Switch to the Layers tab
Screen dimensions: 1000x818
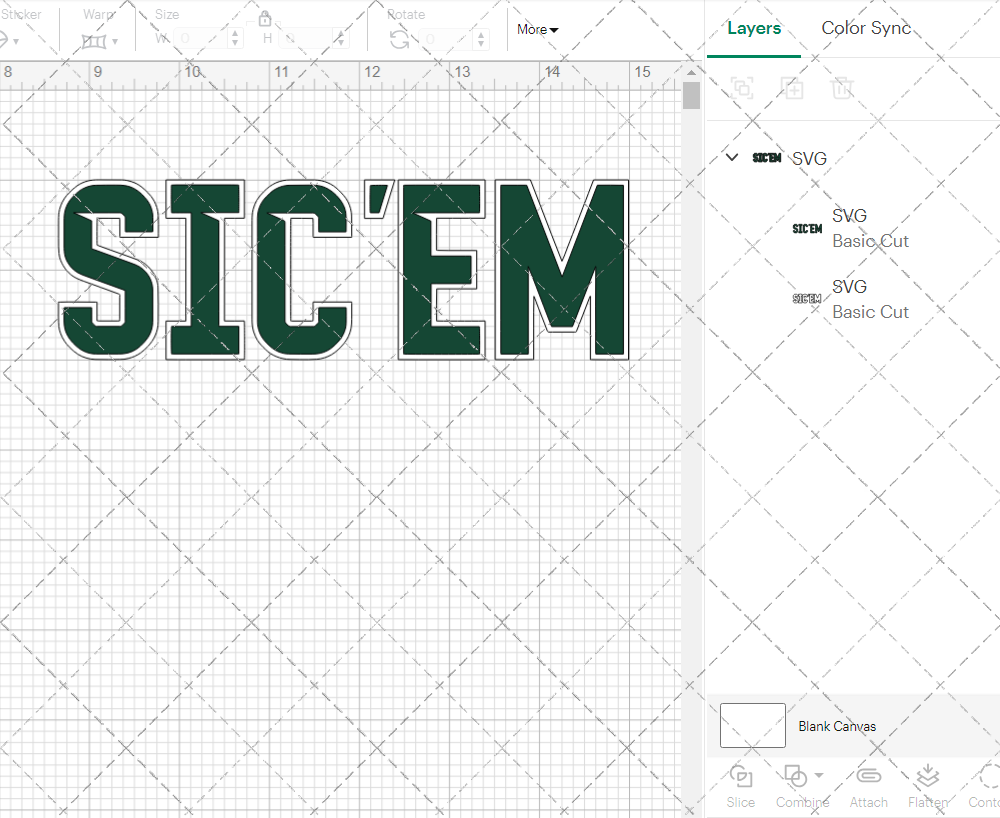[754, 29]
